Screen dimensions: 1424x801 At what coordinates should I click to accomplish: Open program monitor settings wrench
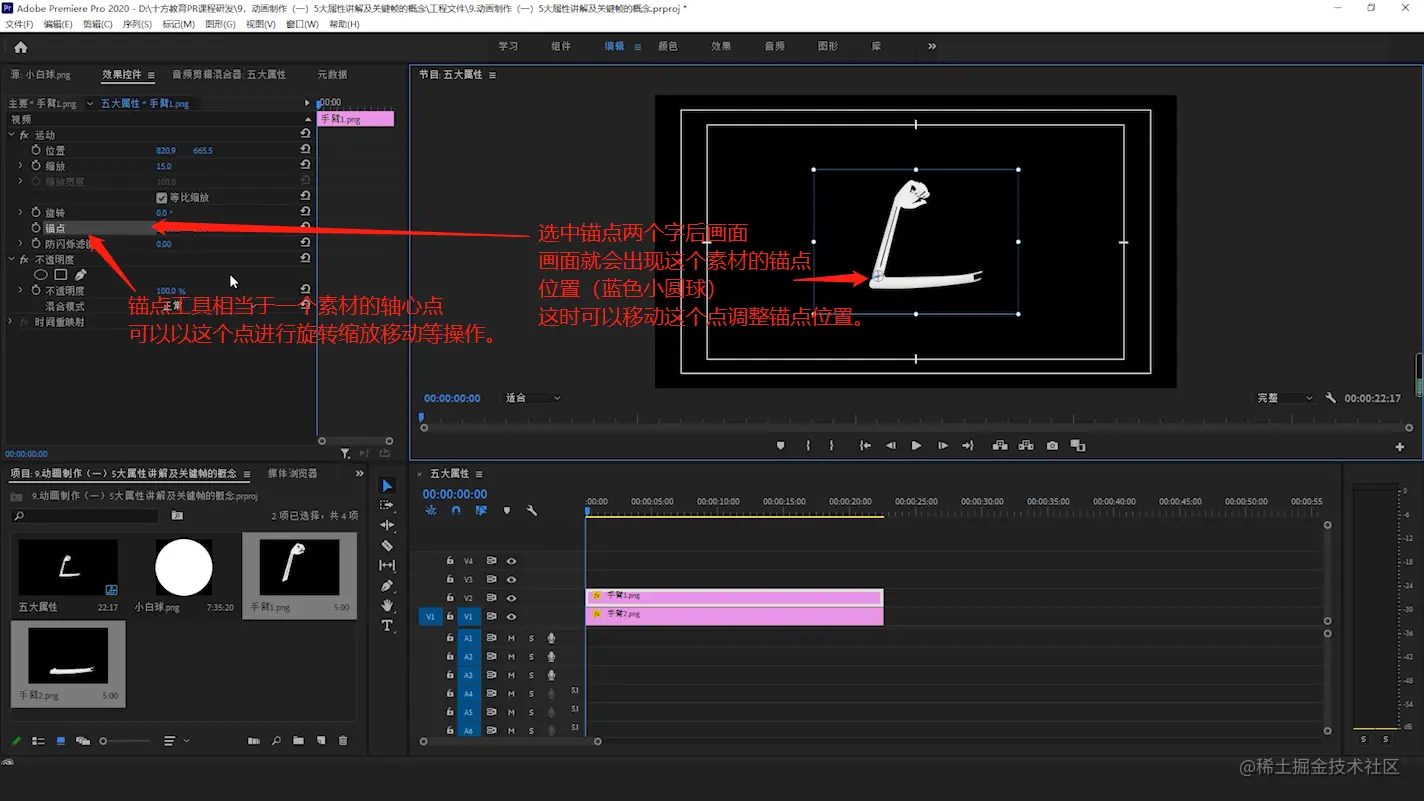(1330, 398)
